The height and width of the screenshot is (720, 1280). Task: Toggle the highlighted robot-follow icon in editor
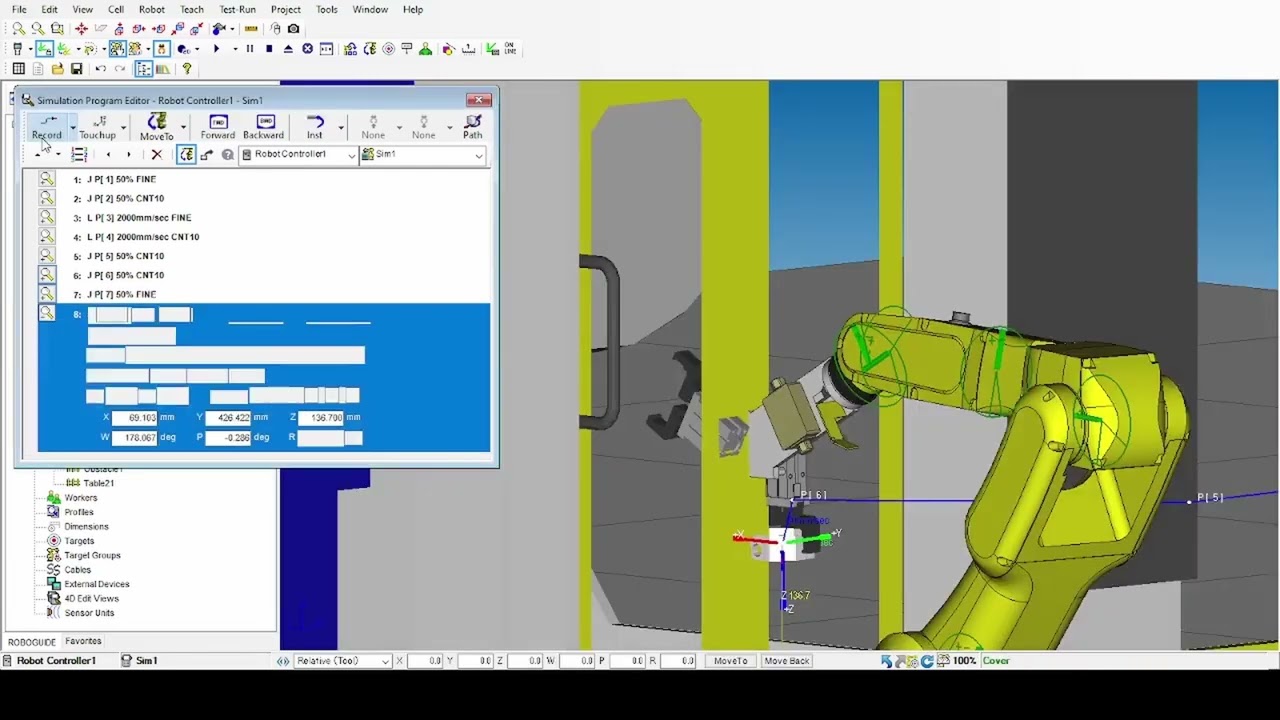(x=186, y=154)
